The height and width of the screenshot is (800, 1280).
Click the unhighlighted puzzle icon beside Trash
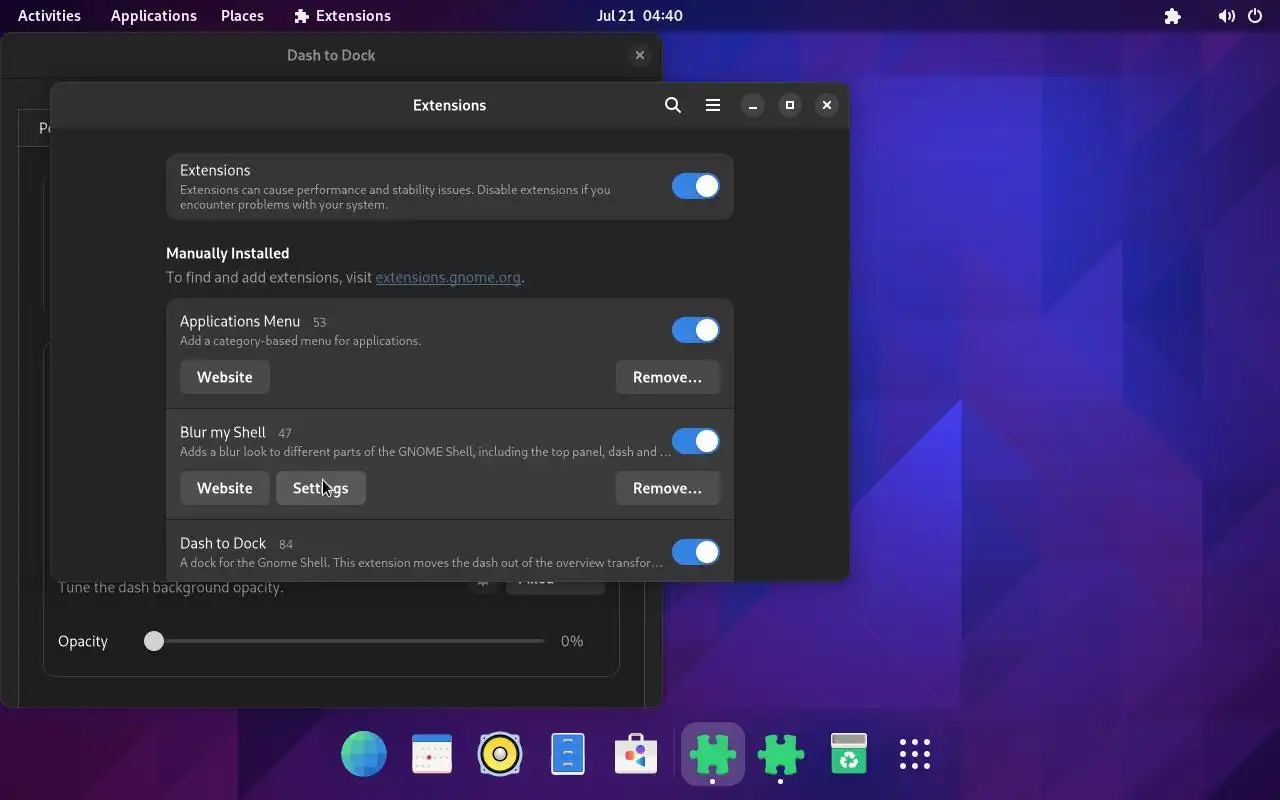[x=780, y=754]
